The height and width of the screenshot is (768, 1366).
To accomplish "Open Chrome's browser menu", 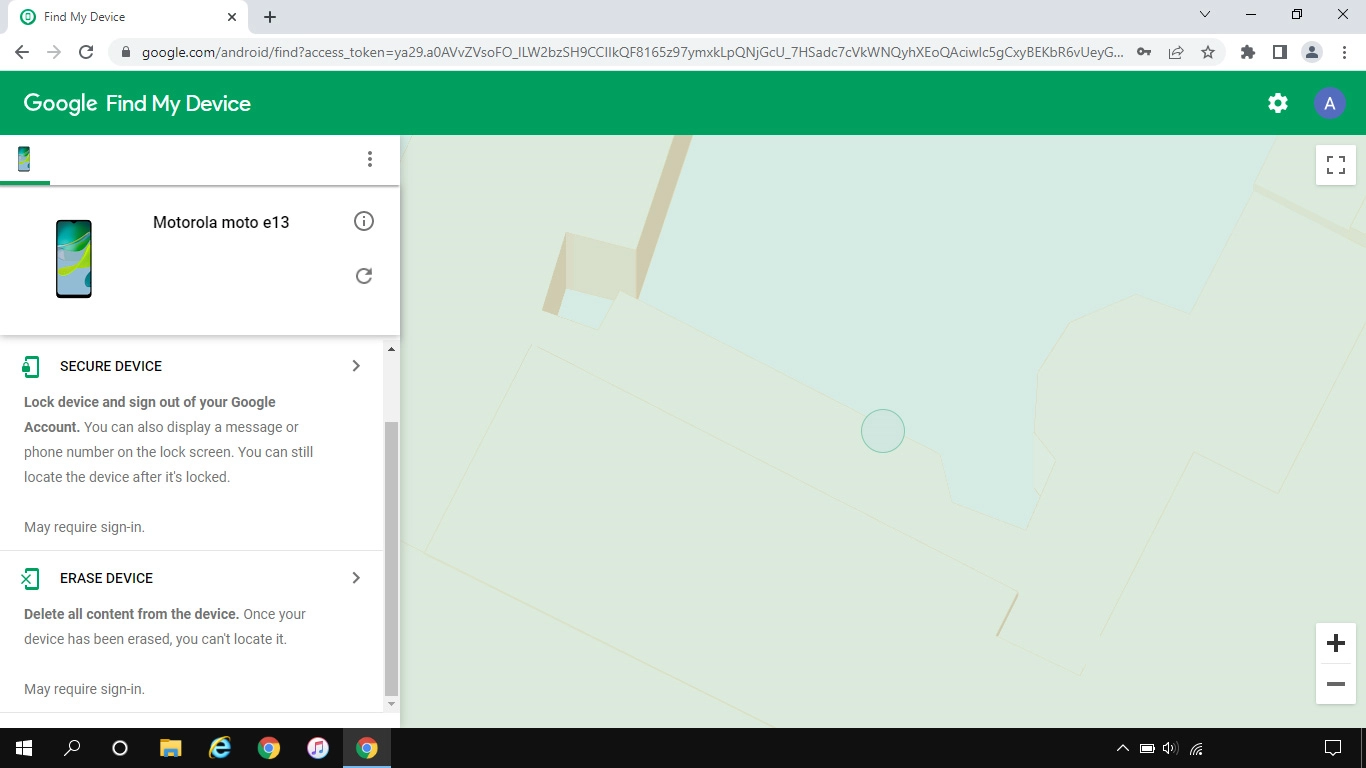I will pyautogui.click(x=1343, y=51).
